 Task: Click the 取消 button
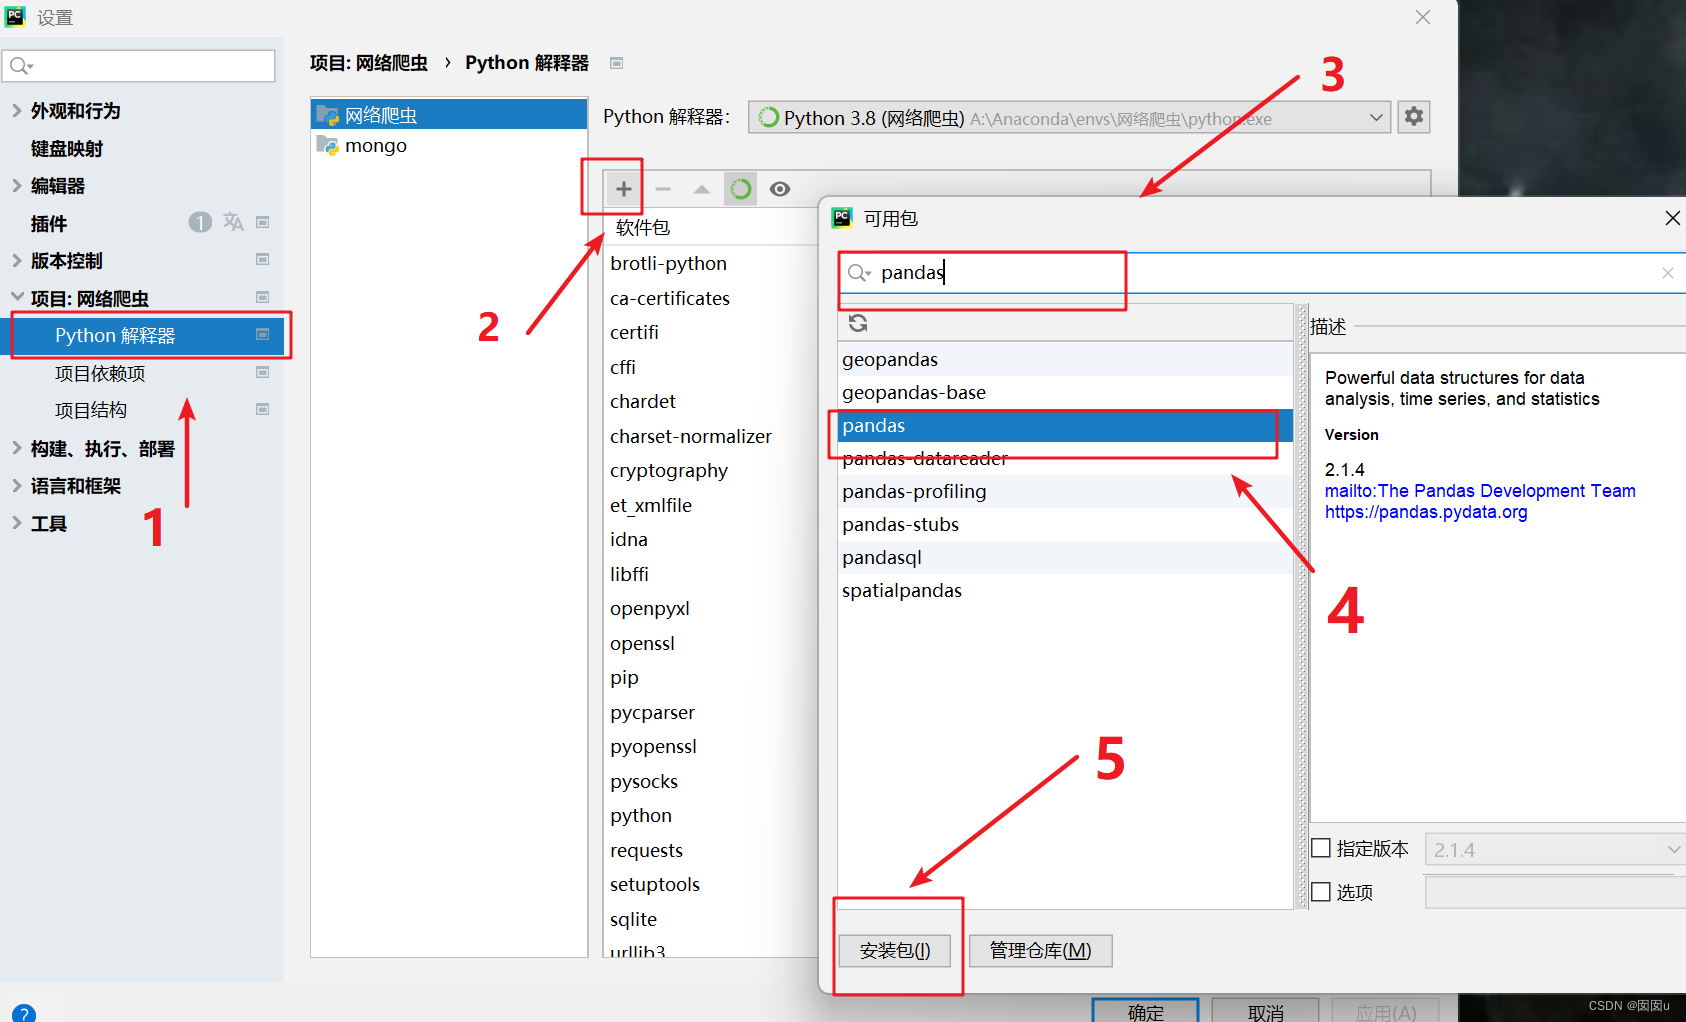1265,1011
